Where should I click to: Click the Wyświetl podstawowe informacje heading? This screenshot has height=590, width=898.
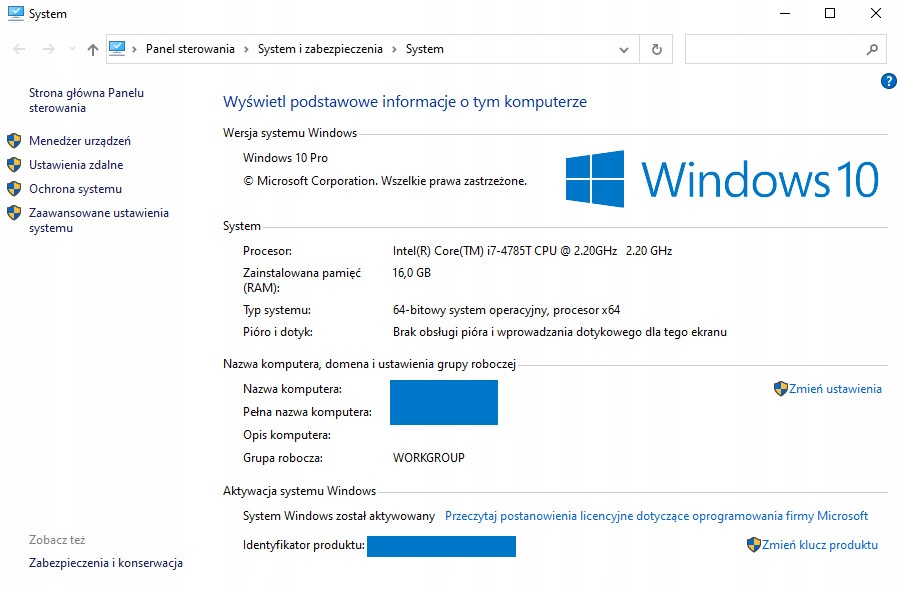tap(405, 101)
